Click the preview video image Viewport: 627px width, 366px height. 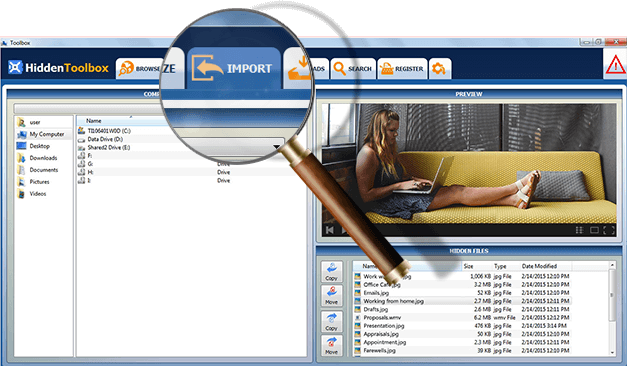point(469,164)
